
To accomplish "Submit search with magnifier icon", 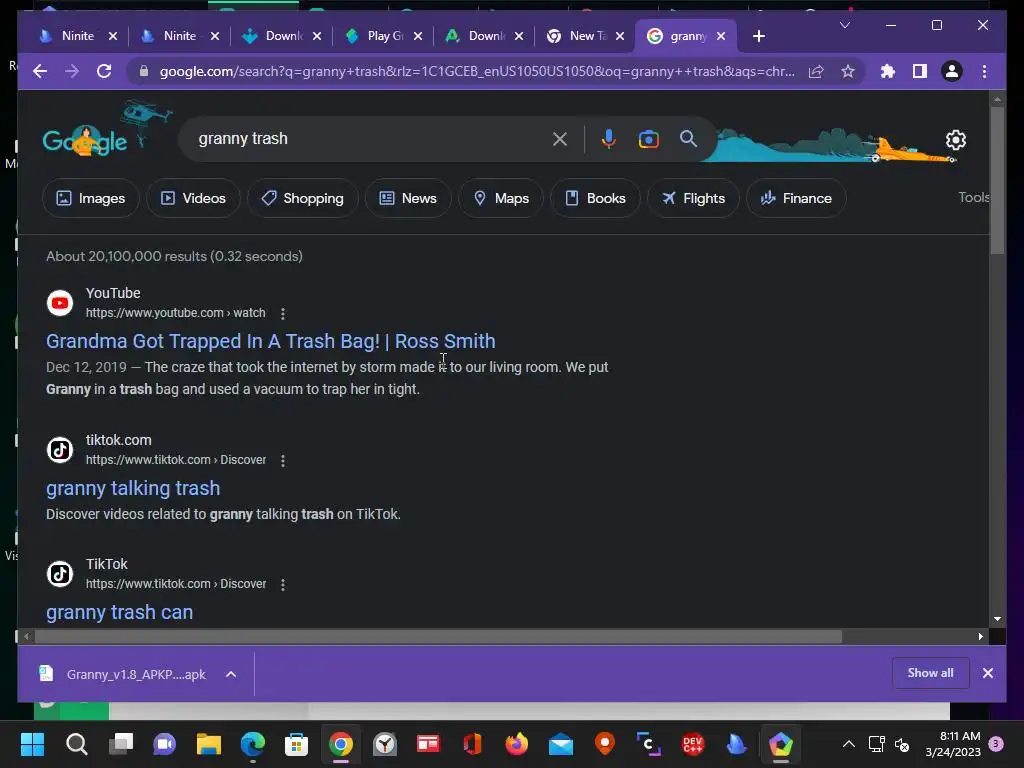I will click(688, 138).
